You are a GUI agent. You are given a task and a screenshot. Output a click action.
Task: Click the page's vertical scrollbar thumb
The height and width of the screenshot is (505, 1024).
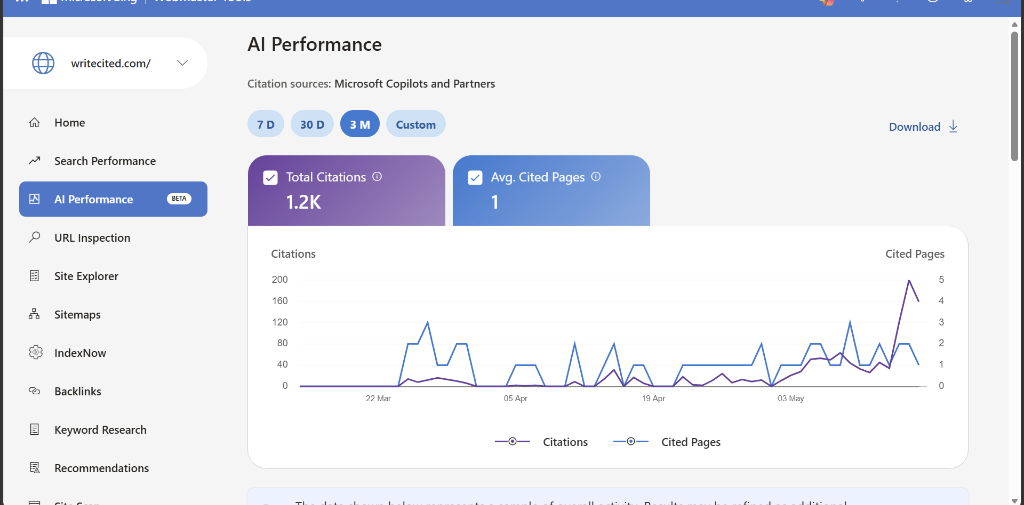coord(1014,95)
